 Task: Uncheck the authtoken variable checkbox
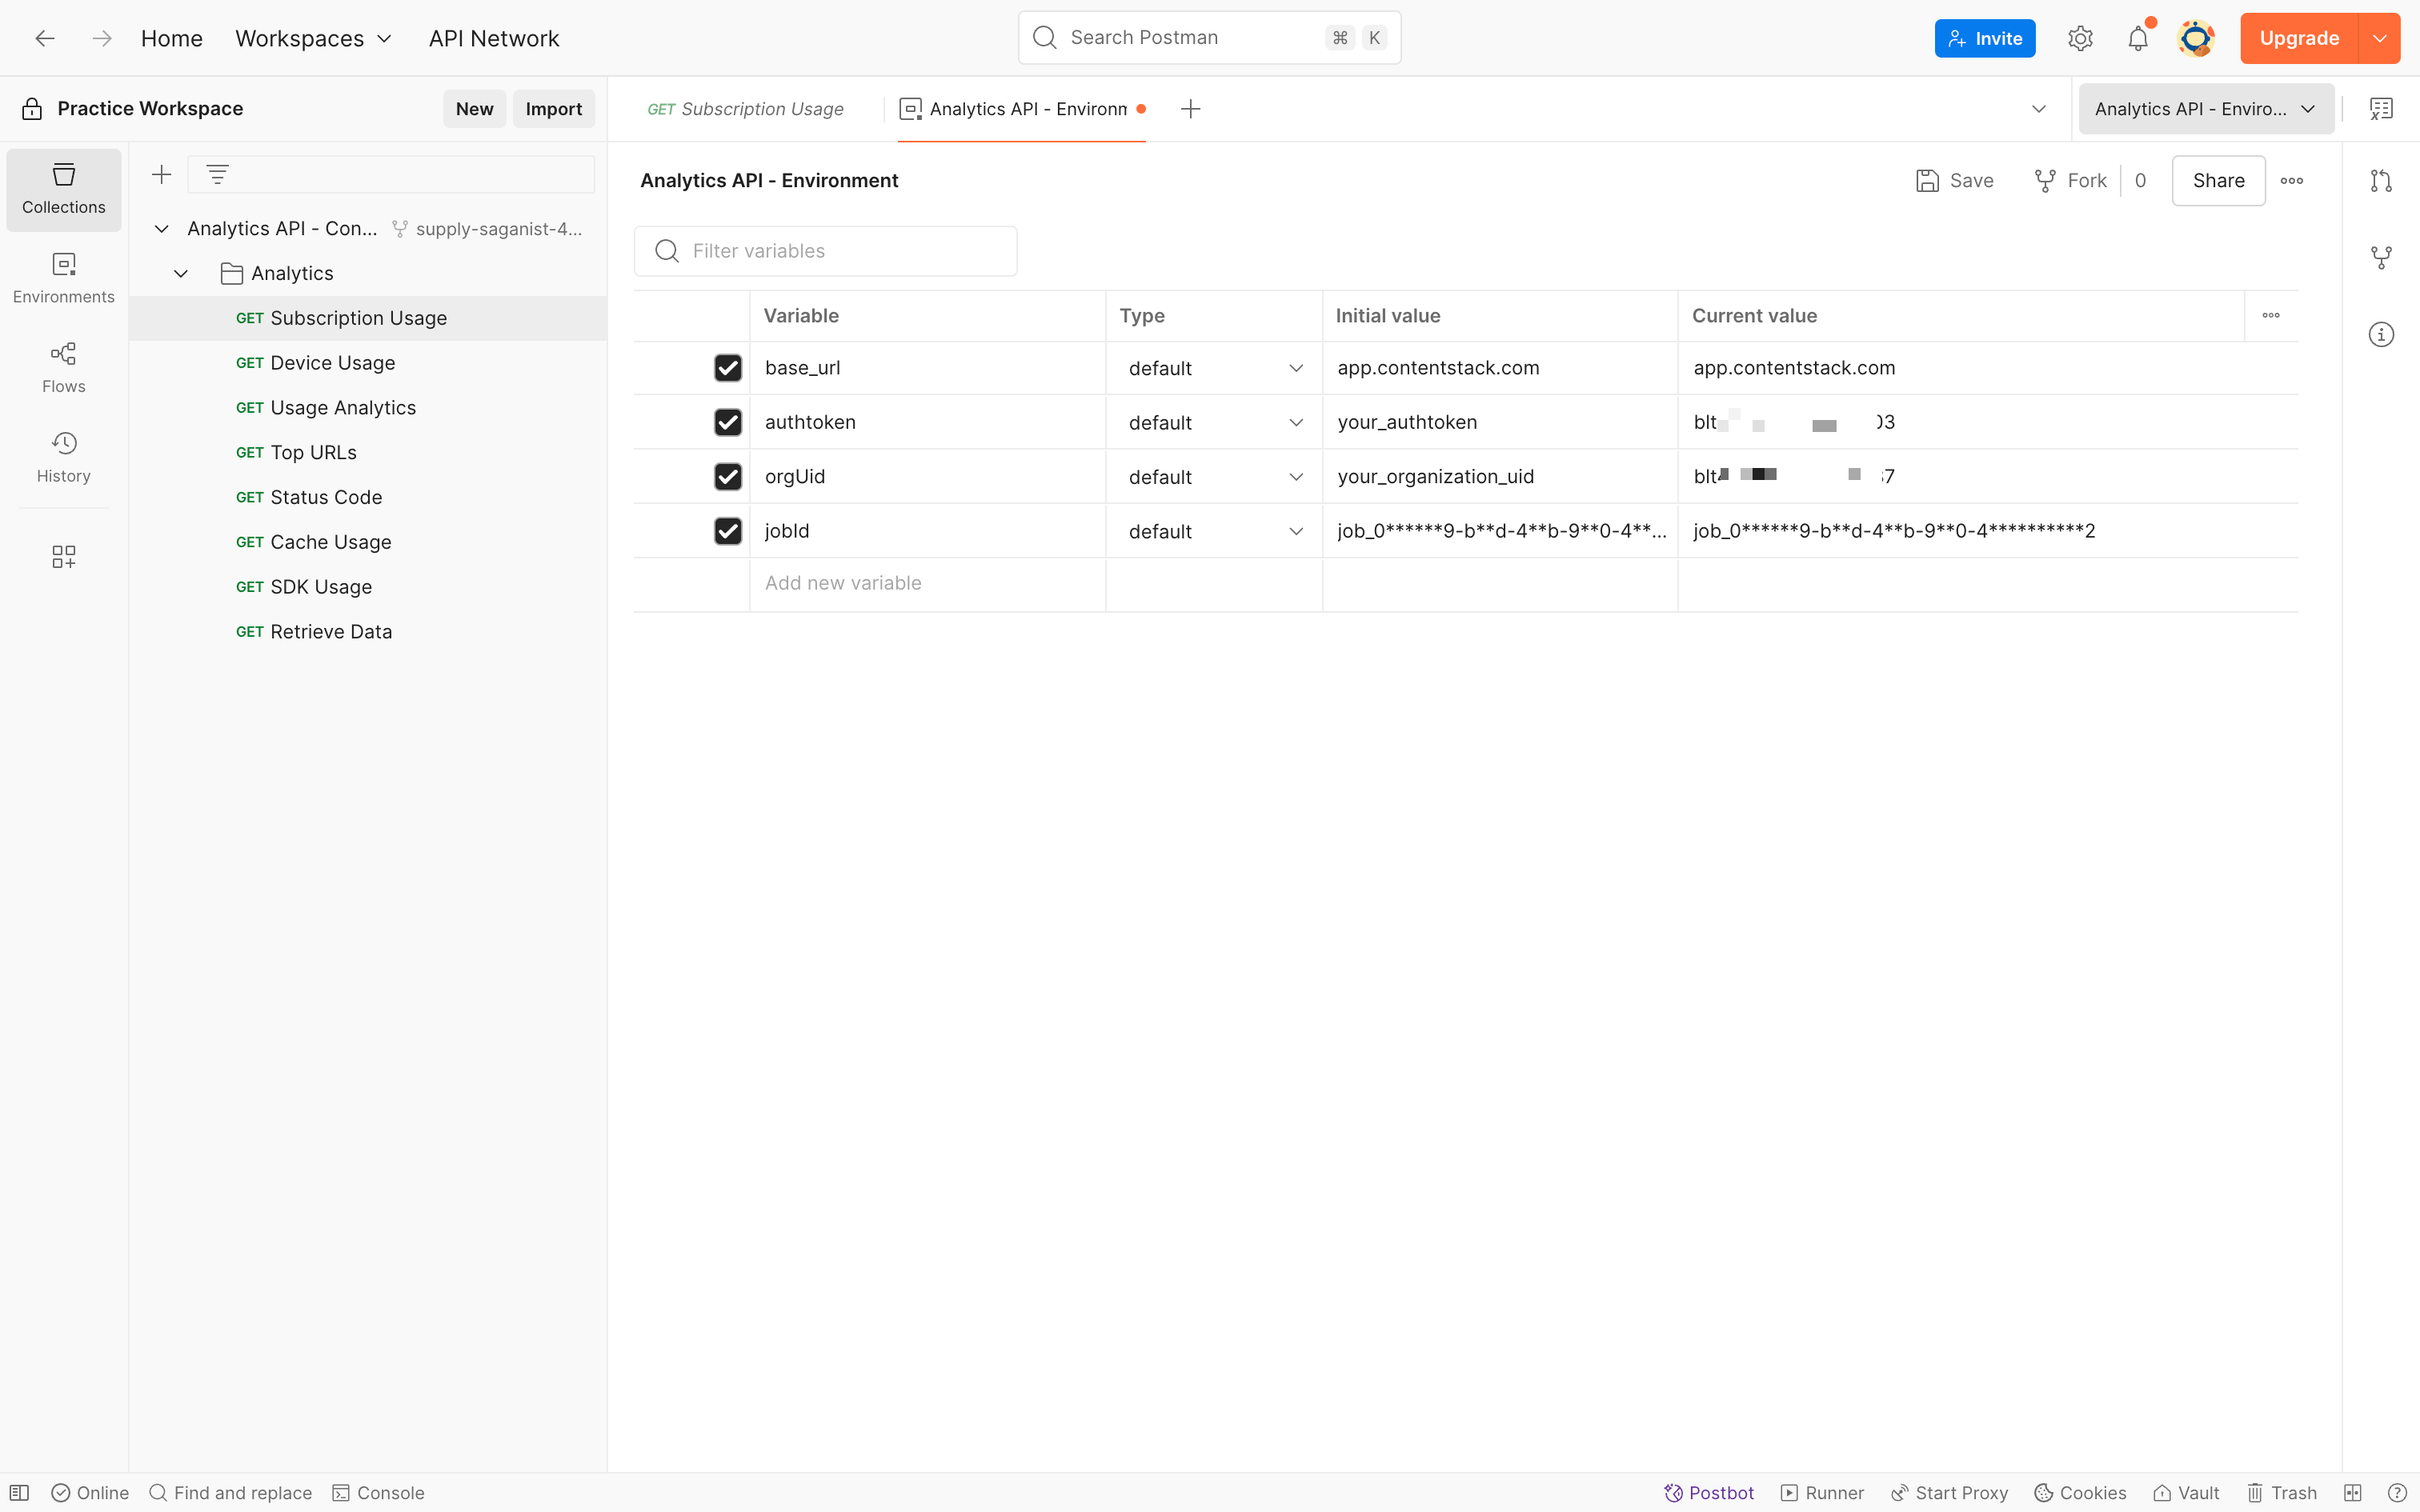click(728, 422)
